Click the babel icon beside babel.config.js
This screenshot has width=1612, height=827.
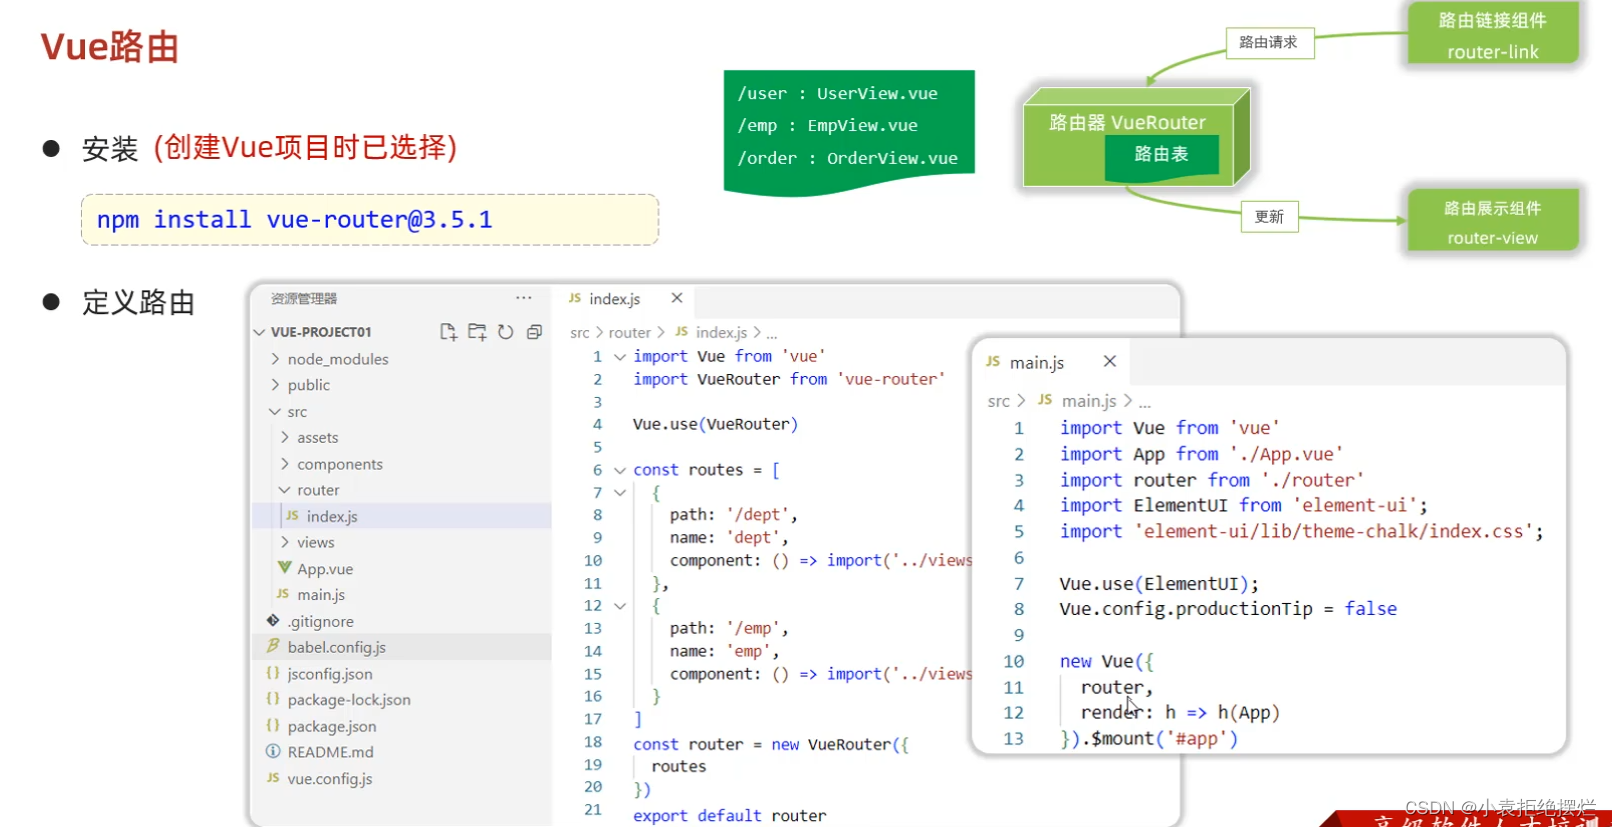click(273, 646)
